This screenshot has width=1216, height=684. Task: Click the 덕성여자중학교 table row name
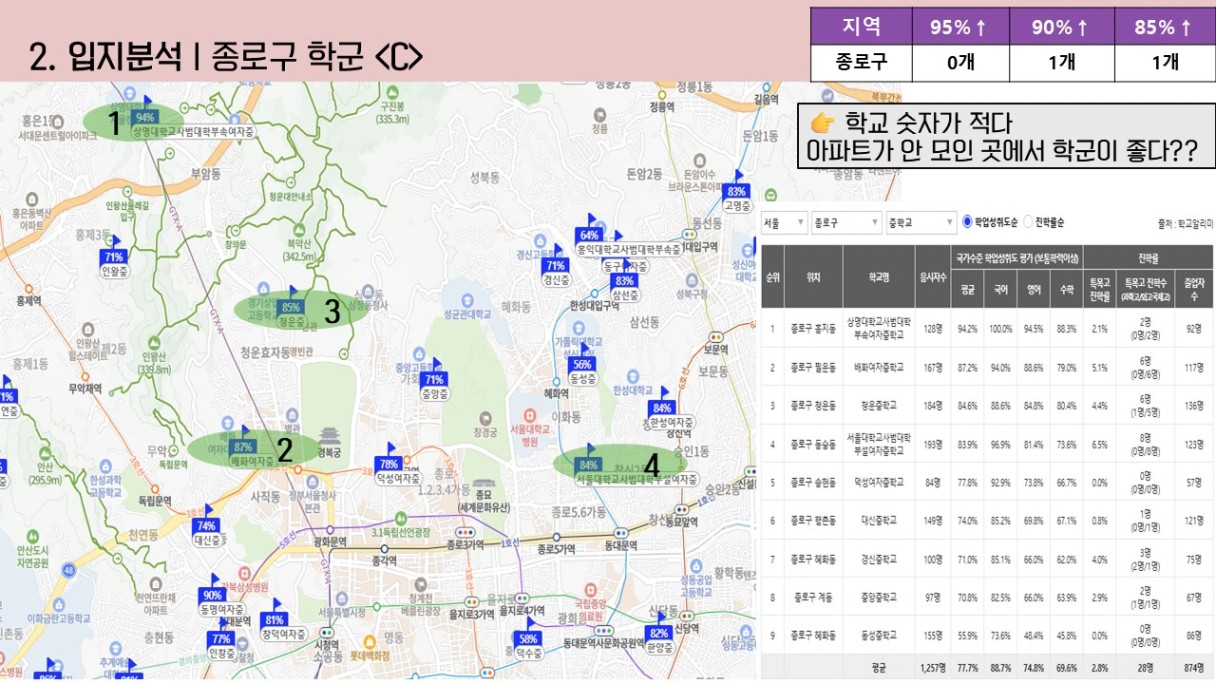[879, 481]
